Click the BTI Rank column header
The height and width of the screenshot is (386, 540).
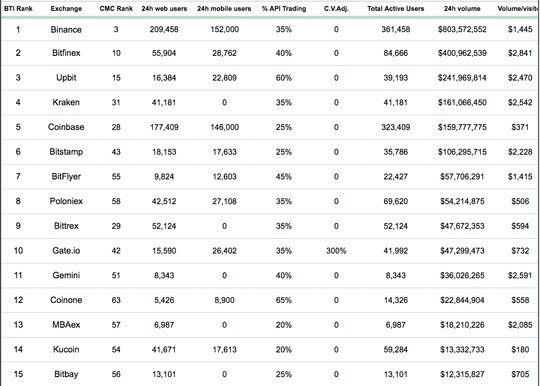coord(18,9)
